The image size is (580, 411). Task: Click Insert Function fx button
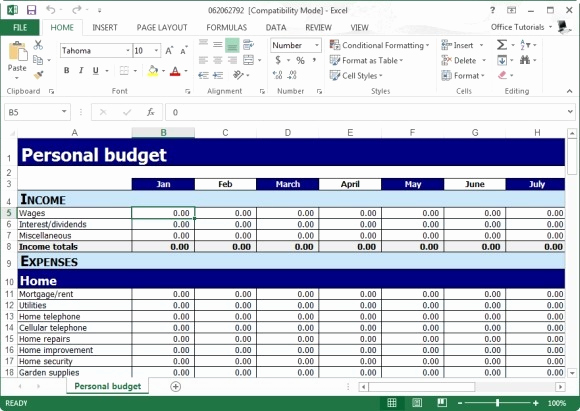(151, 112)
